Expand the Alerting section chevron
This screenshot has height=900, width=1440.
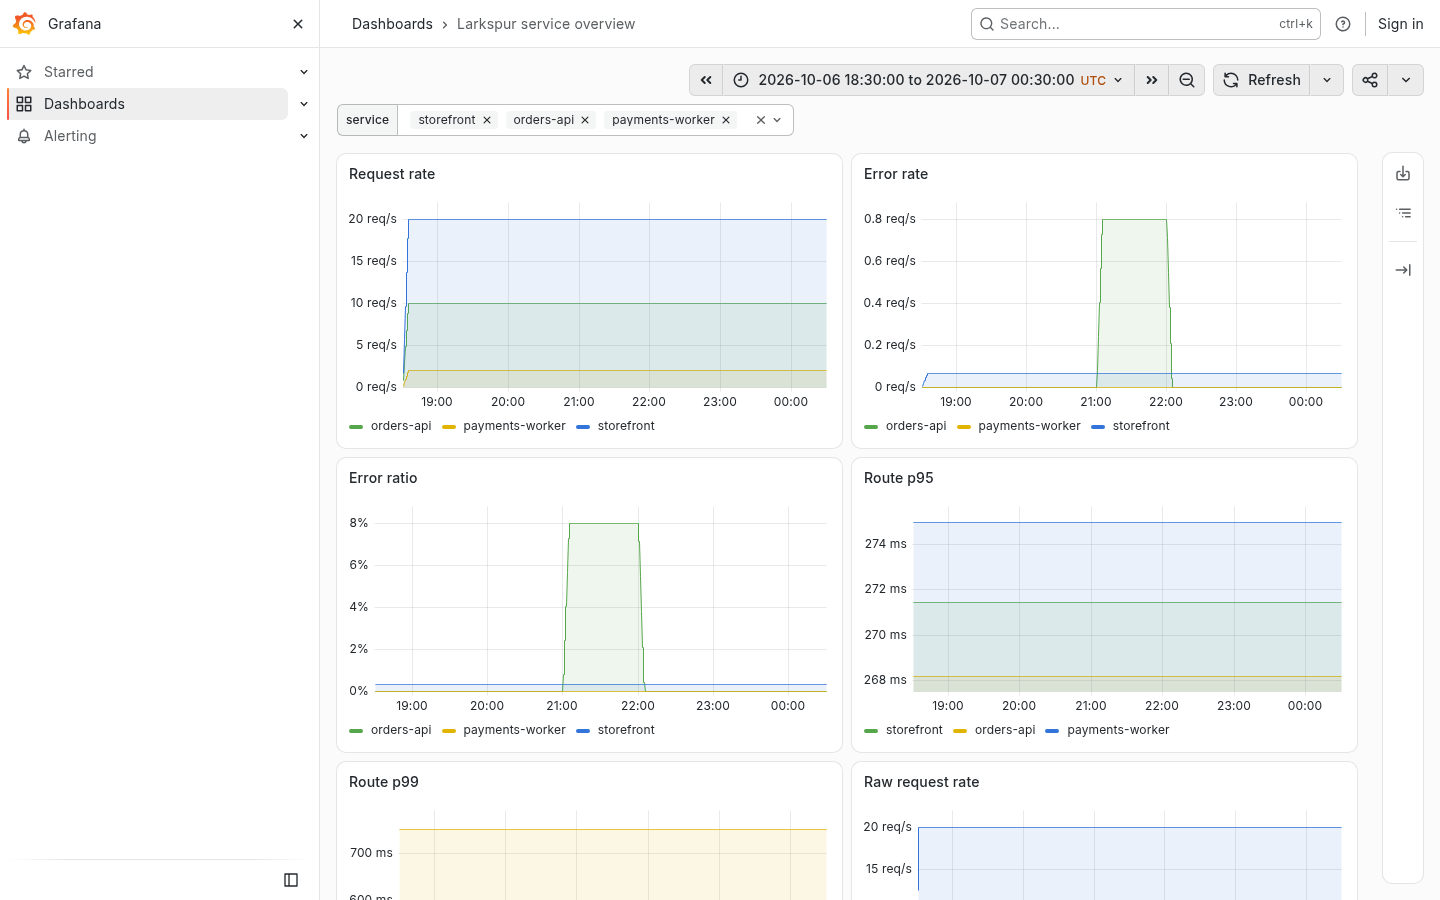(x=304, y=136)
